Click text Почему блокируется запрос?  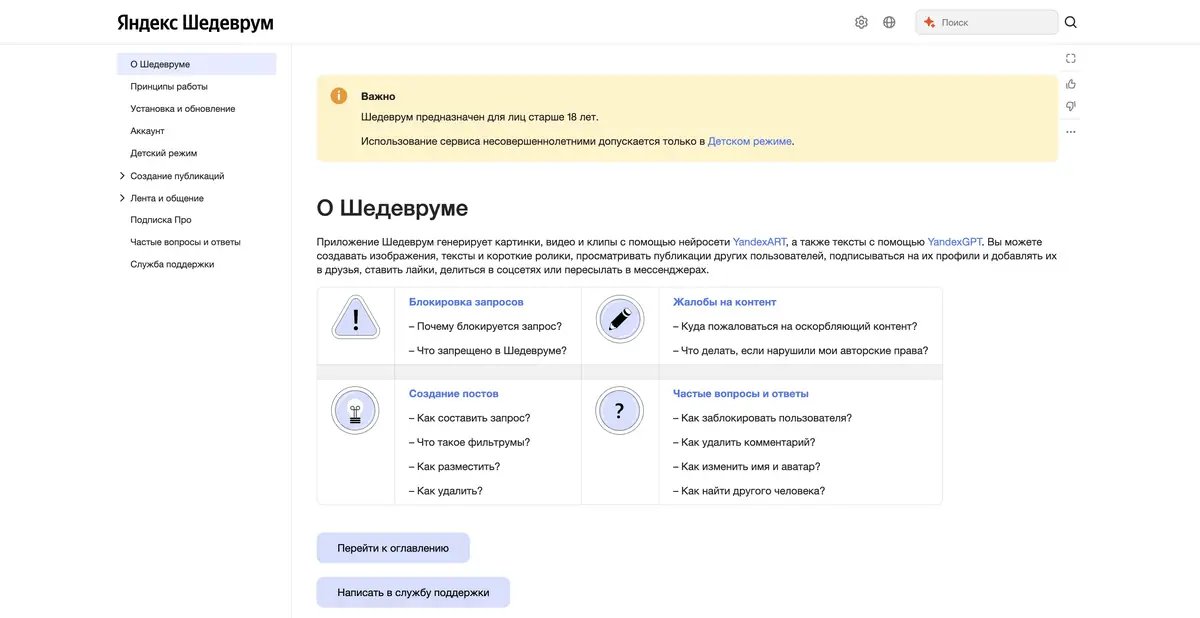[x=489, y=326]
